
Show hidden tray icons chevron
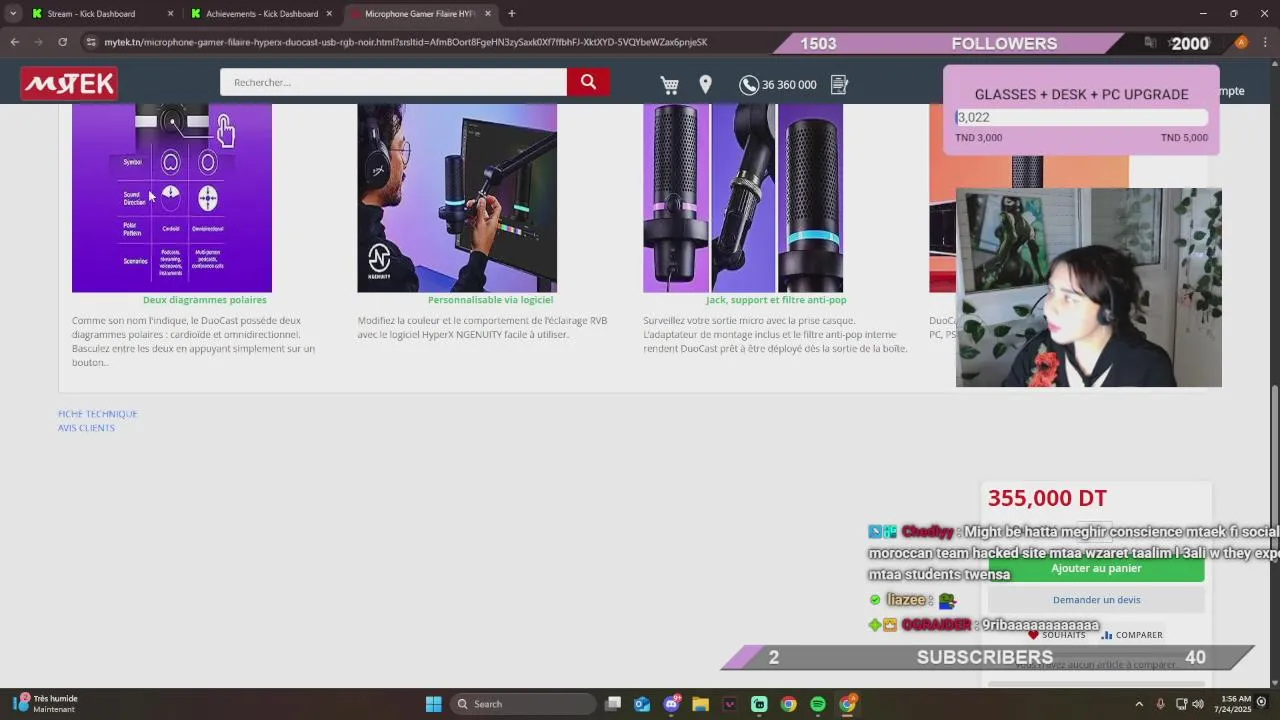[1139, 704]
